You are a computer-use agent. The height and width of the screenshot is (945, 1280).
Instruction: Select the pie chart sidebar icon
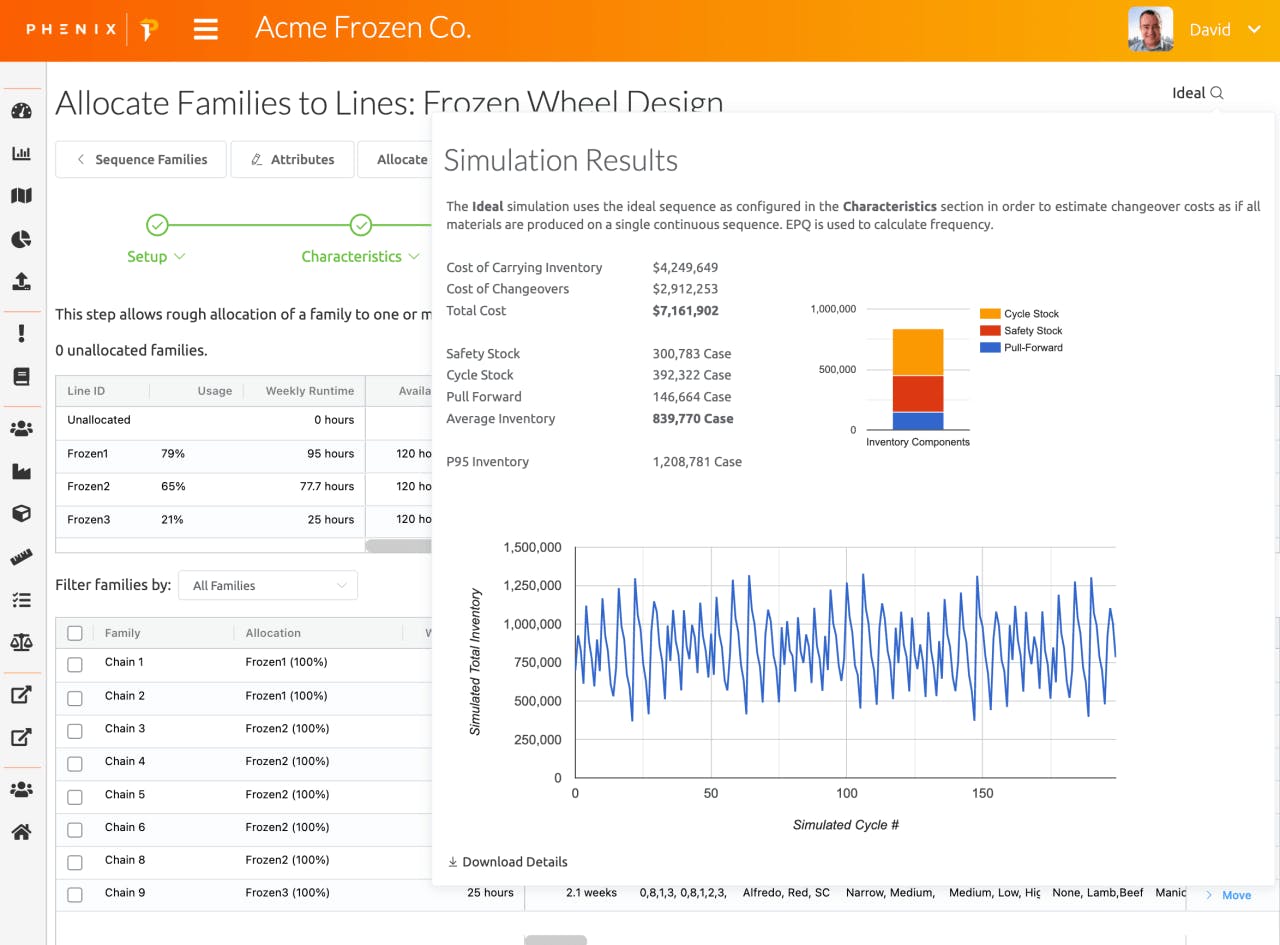click(21, 239)
